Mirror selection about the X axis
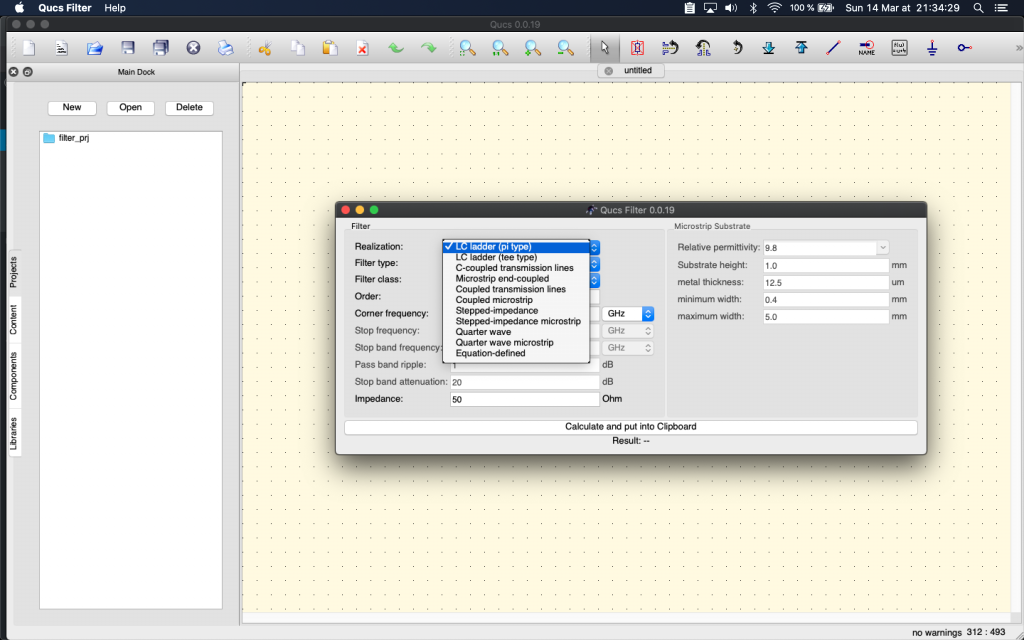This screenshot has width=1024, height=640. [670, 48]
